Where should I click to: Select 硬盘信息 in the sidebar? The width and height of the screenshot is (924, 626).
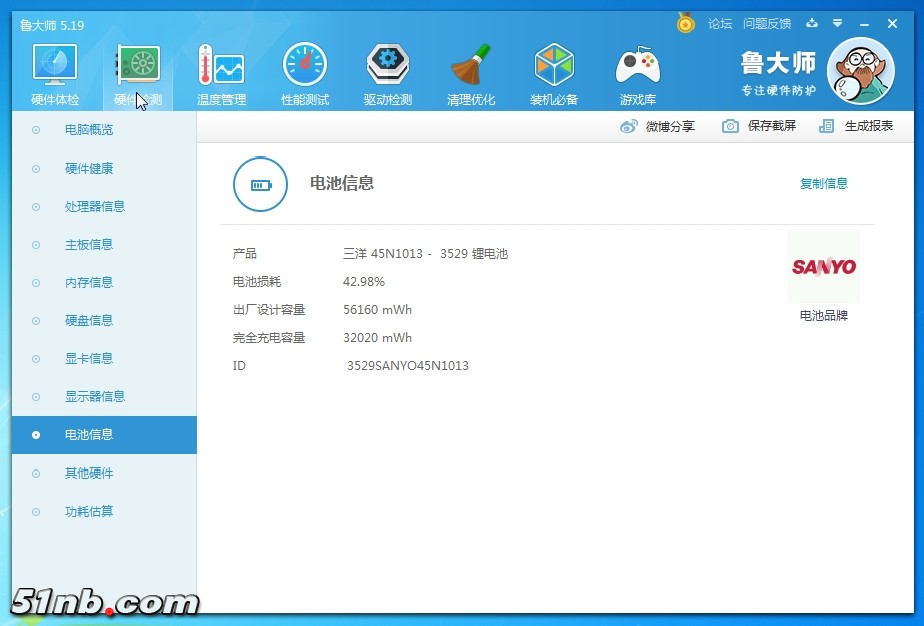[x=89, y=321]
